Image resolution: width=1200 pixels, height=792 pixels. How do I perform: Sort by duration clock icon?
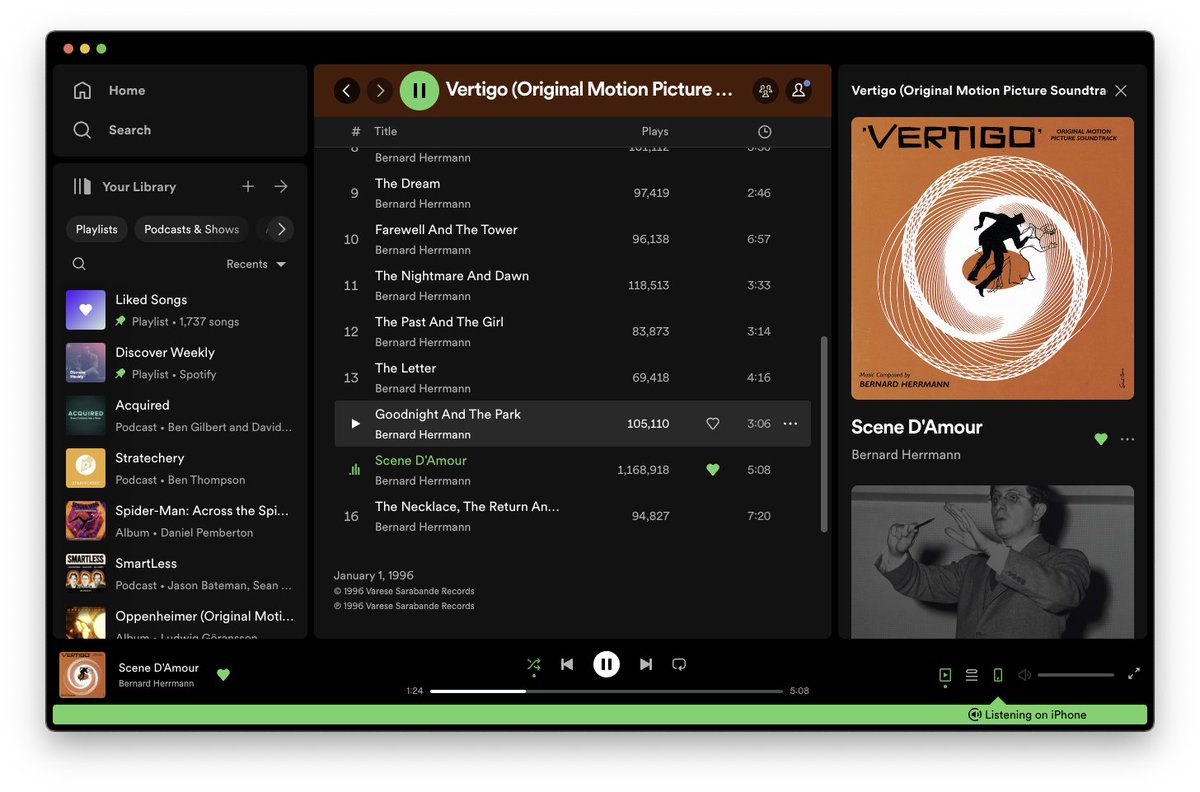[x=764, y=132]
